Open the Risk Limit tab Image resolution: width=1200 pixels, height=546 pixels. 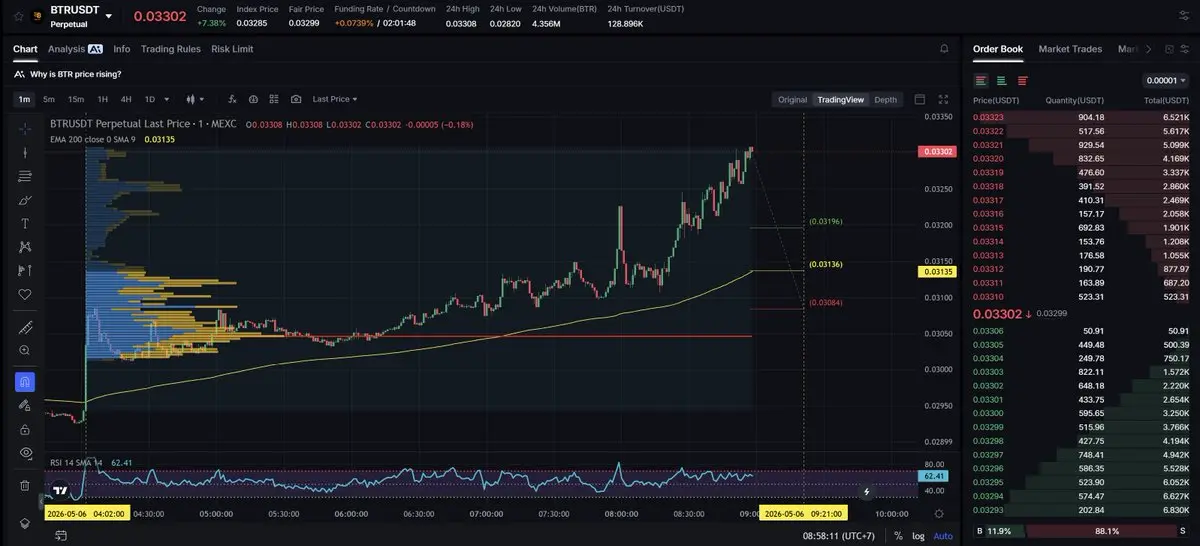pyautogui.click(x=232, y=48)
